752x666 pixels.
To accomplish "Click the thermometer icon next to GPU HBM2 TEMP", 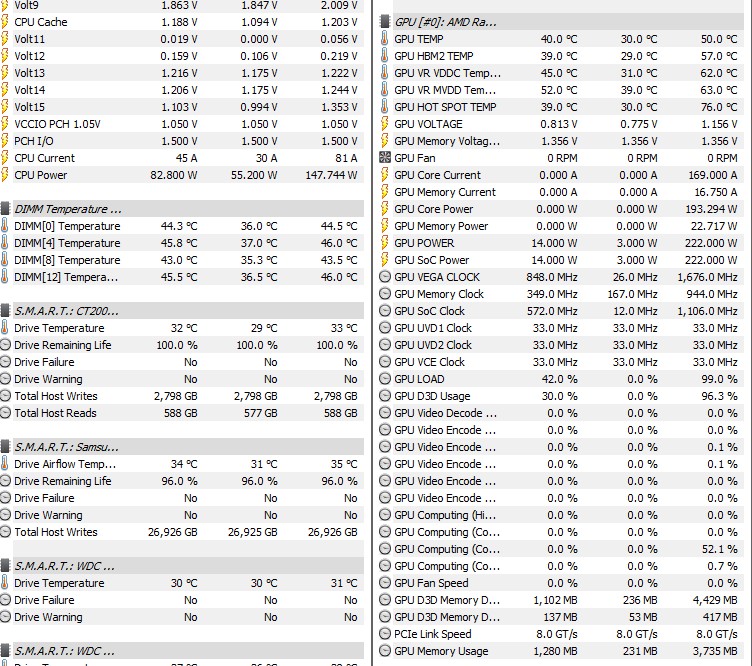I will (384, 56).
